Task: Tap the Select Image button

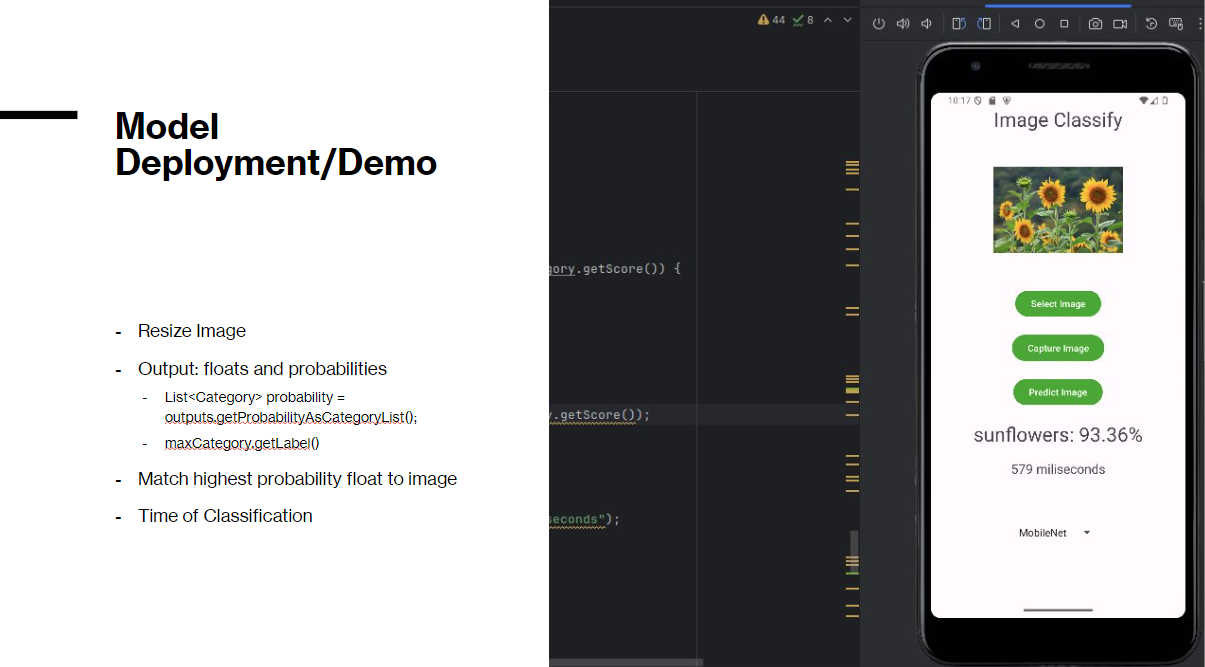Action: 1057,304
